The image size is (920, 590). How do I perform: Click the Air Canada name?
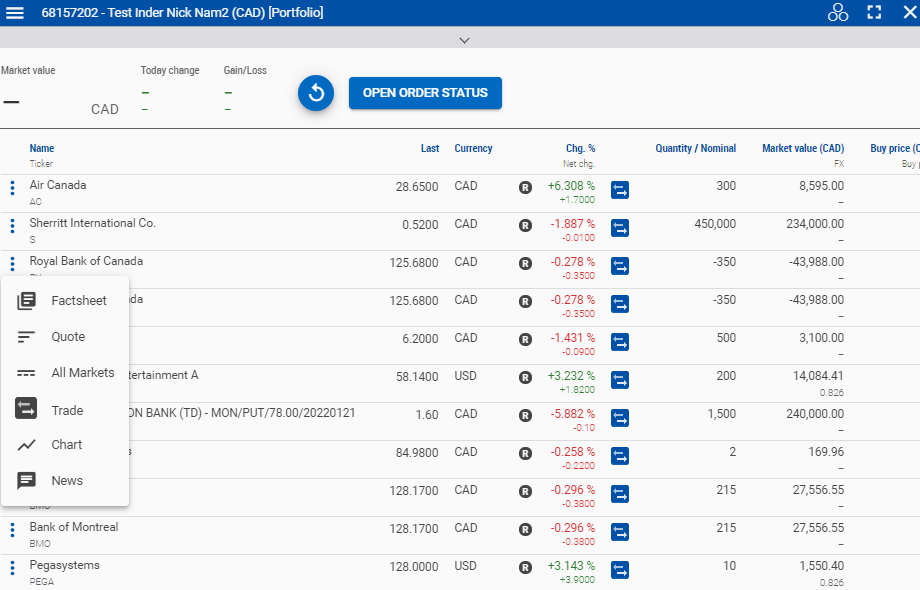tap(58, 185)
